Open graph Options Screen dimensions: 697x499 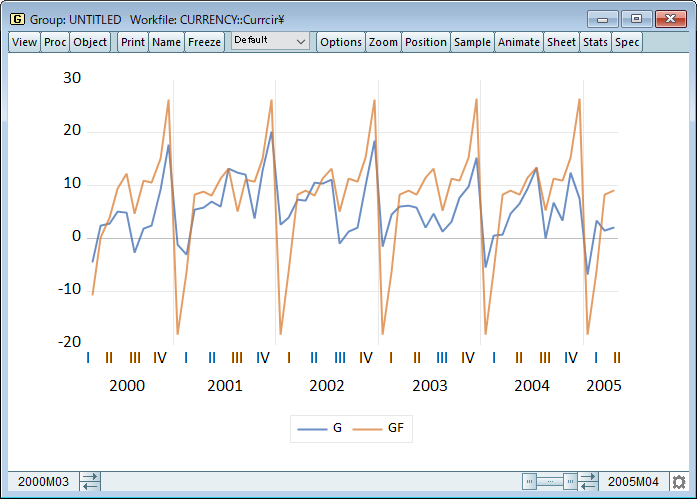pos(341,42)
